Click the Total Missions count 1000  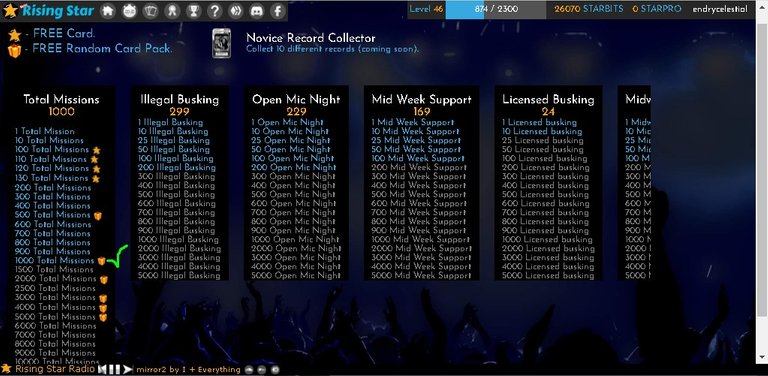click(61, 112)
